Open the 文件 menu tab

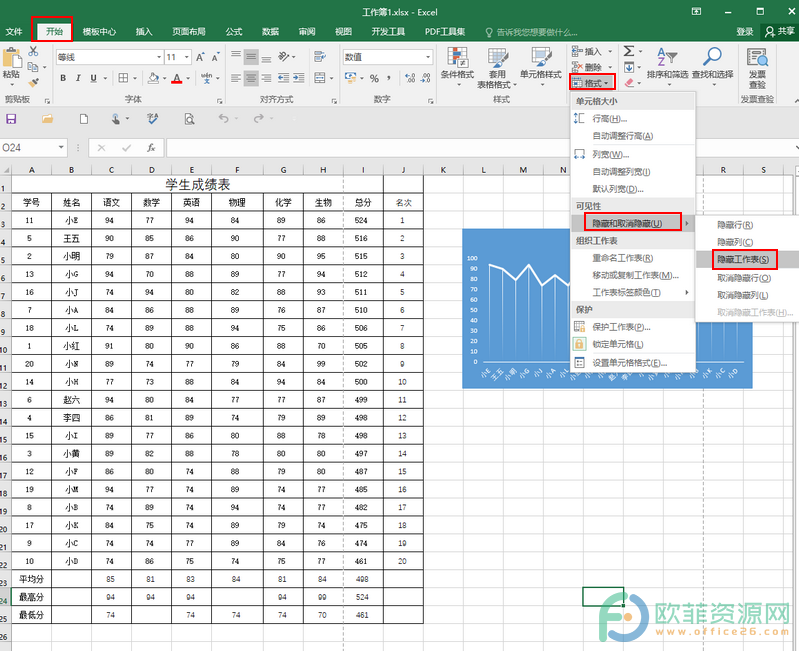click(14, 32)
